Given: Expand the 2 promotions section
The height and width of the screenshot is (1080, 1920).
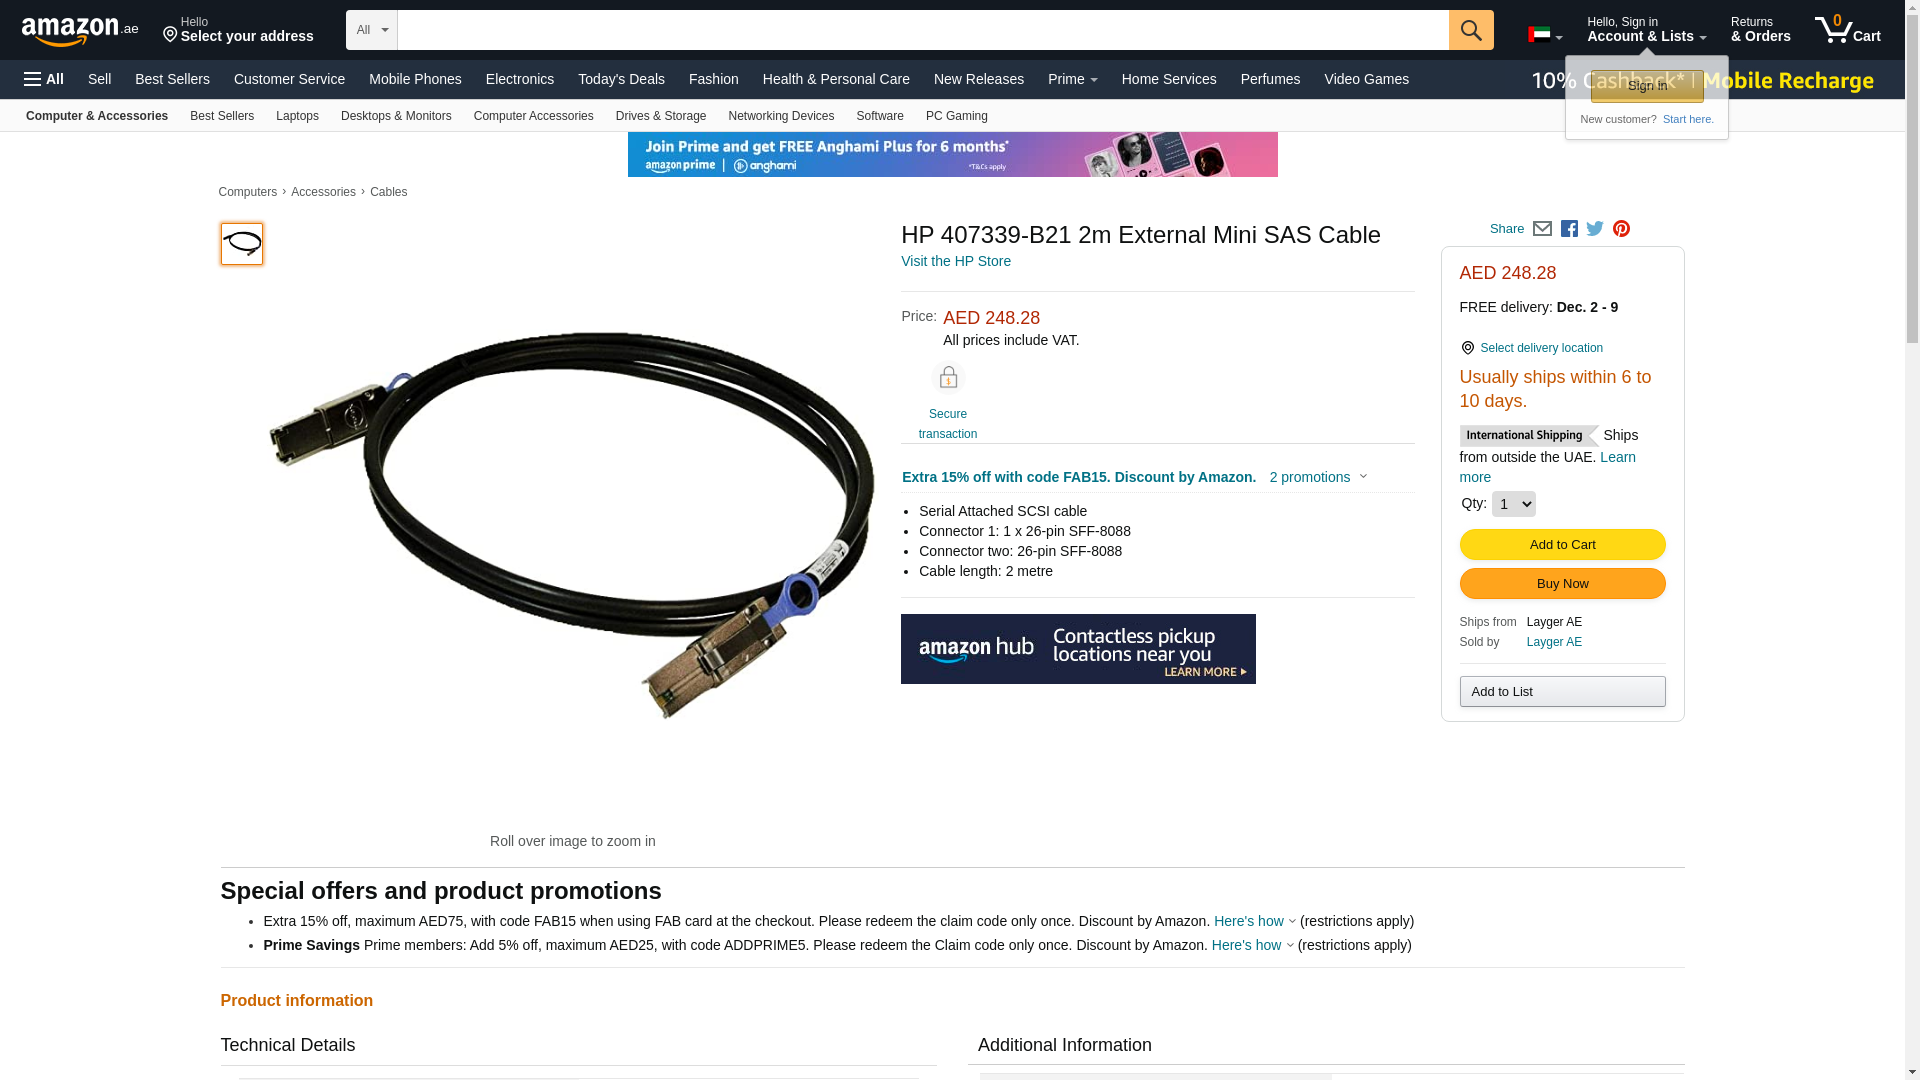Looking at the screenshot, I should point(1318,477).
